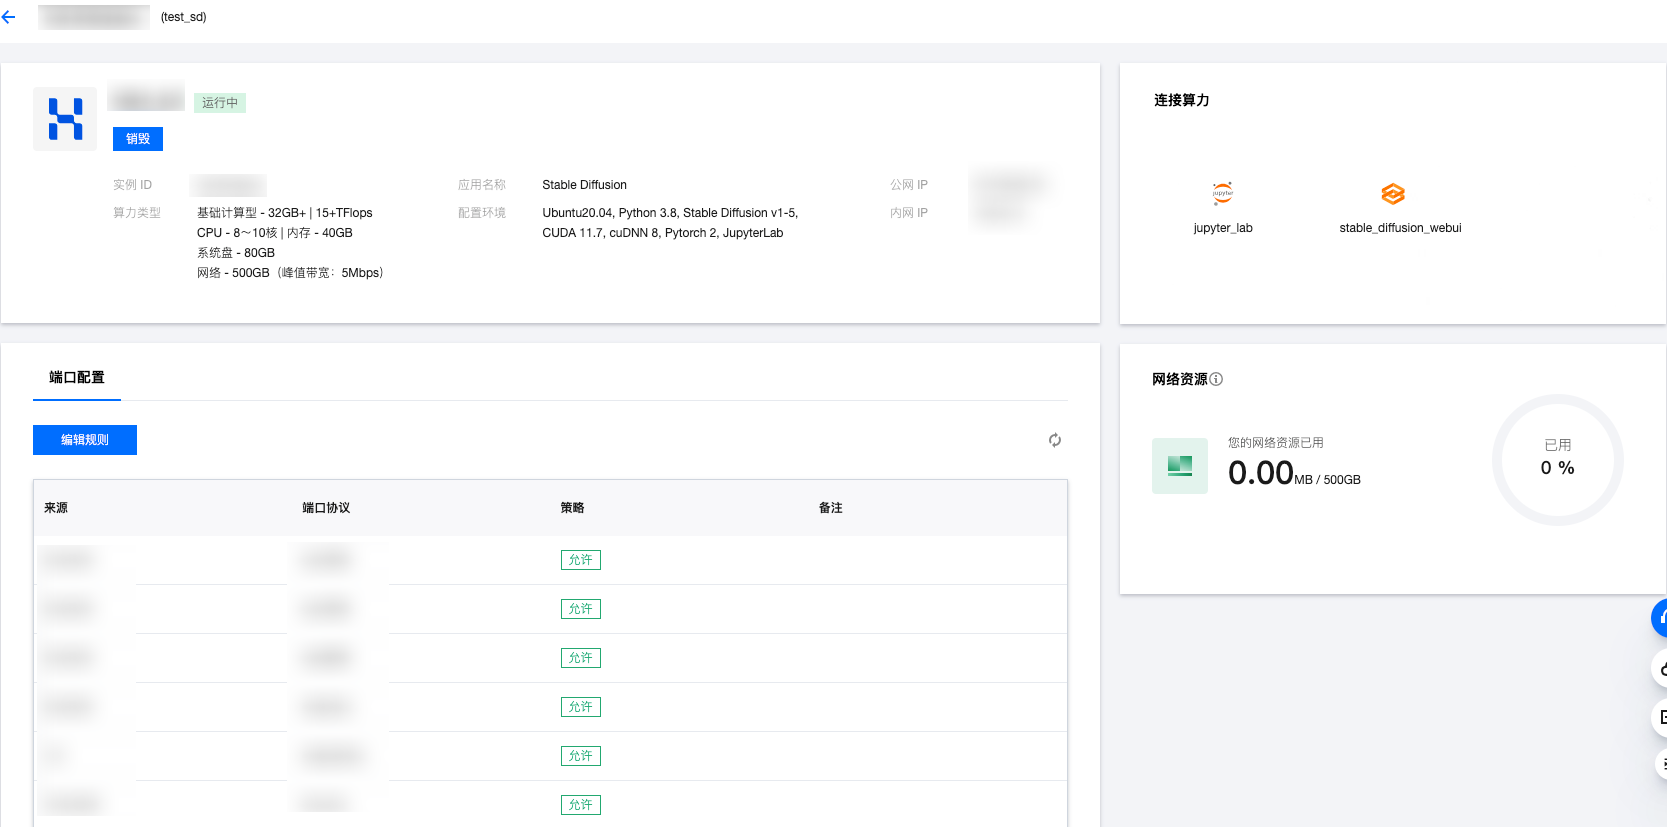1667x827 pixels.
Task: Click the 系统盘 - 80GB text
Action: click(x=236, y=253)
